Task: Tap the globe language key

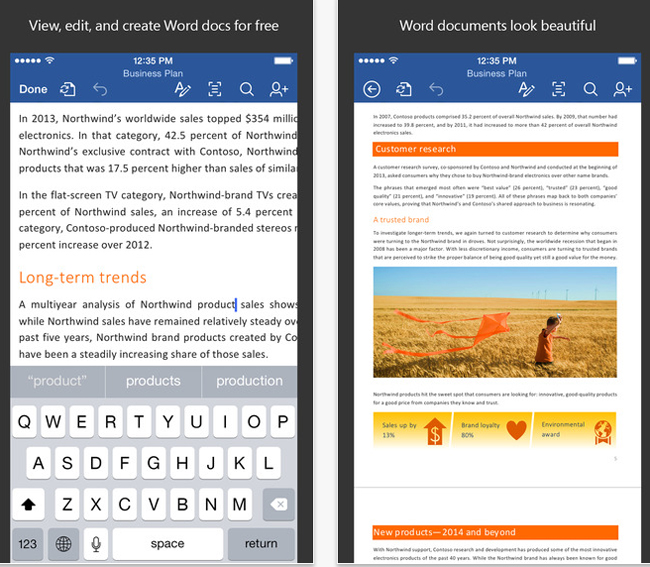Action: (63, 544)
